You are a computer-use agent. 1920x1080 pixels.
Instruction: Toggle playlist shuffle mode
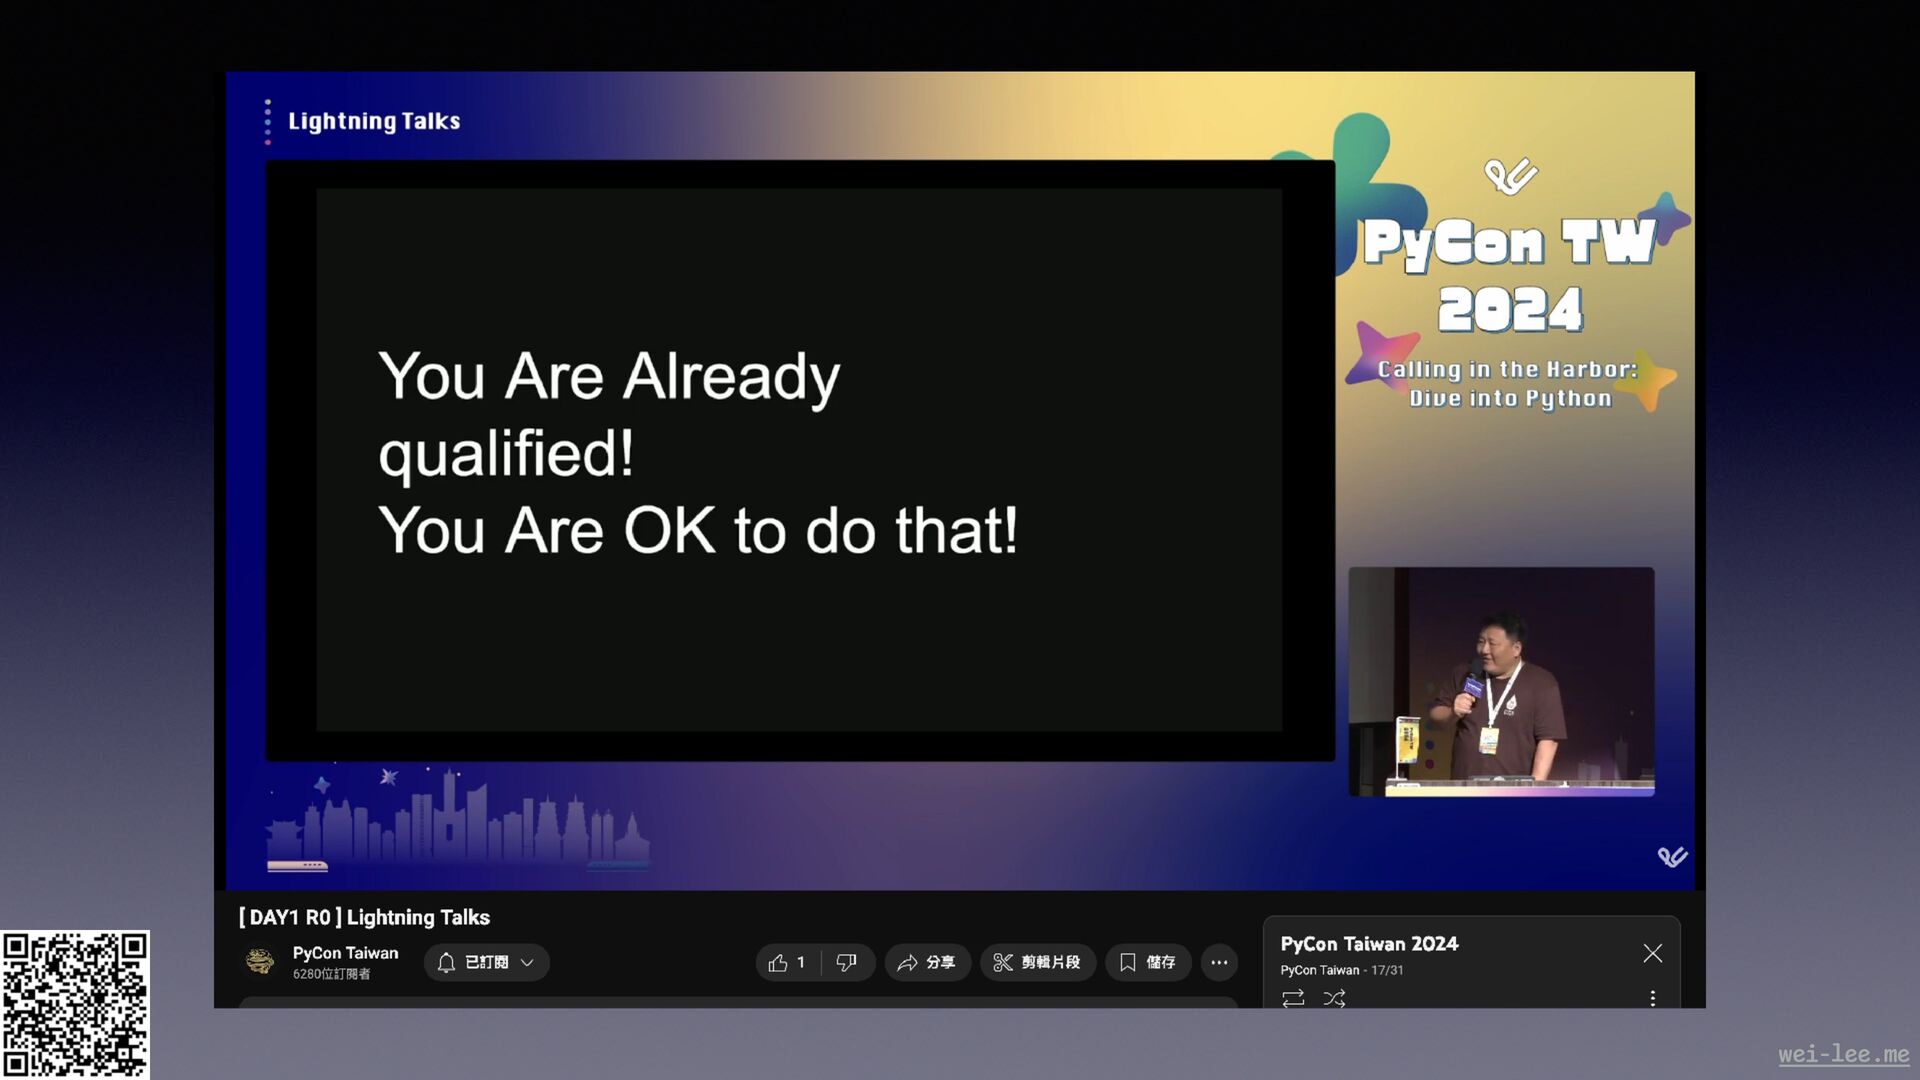[x=1334, y=998]
